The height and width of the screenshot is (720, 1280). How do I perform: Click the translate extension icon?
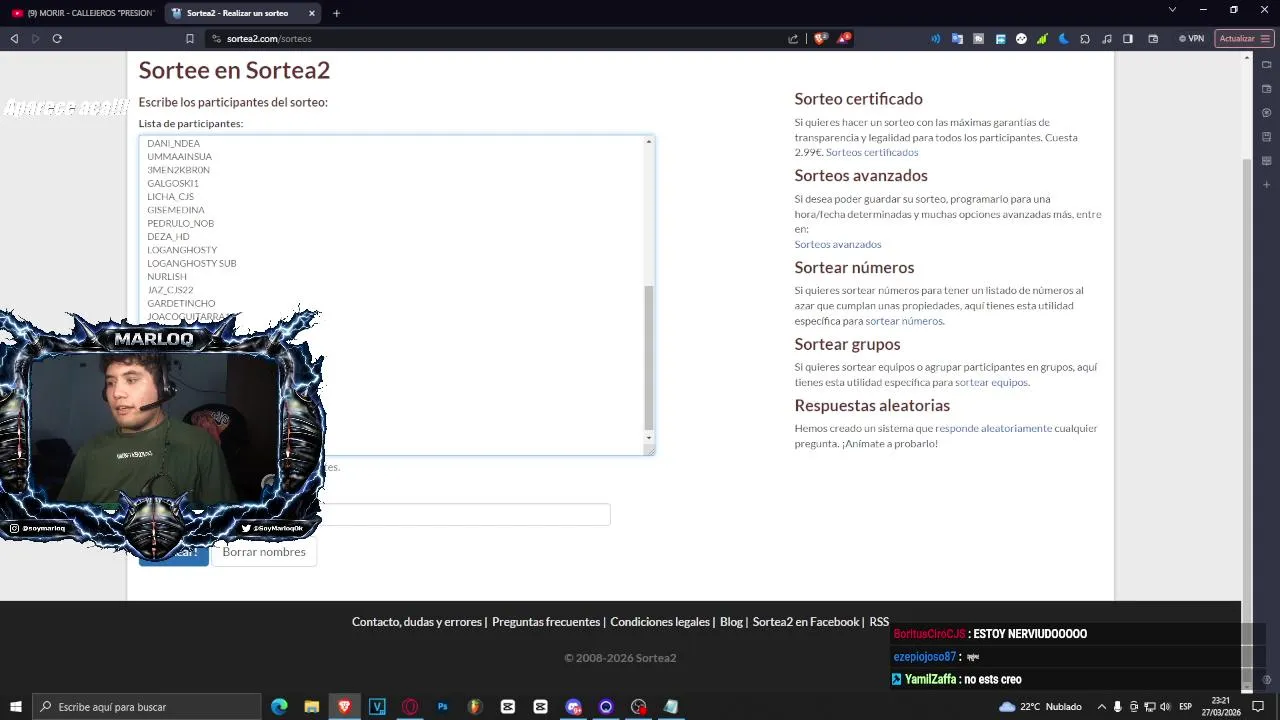click(x=957, y=39)
